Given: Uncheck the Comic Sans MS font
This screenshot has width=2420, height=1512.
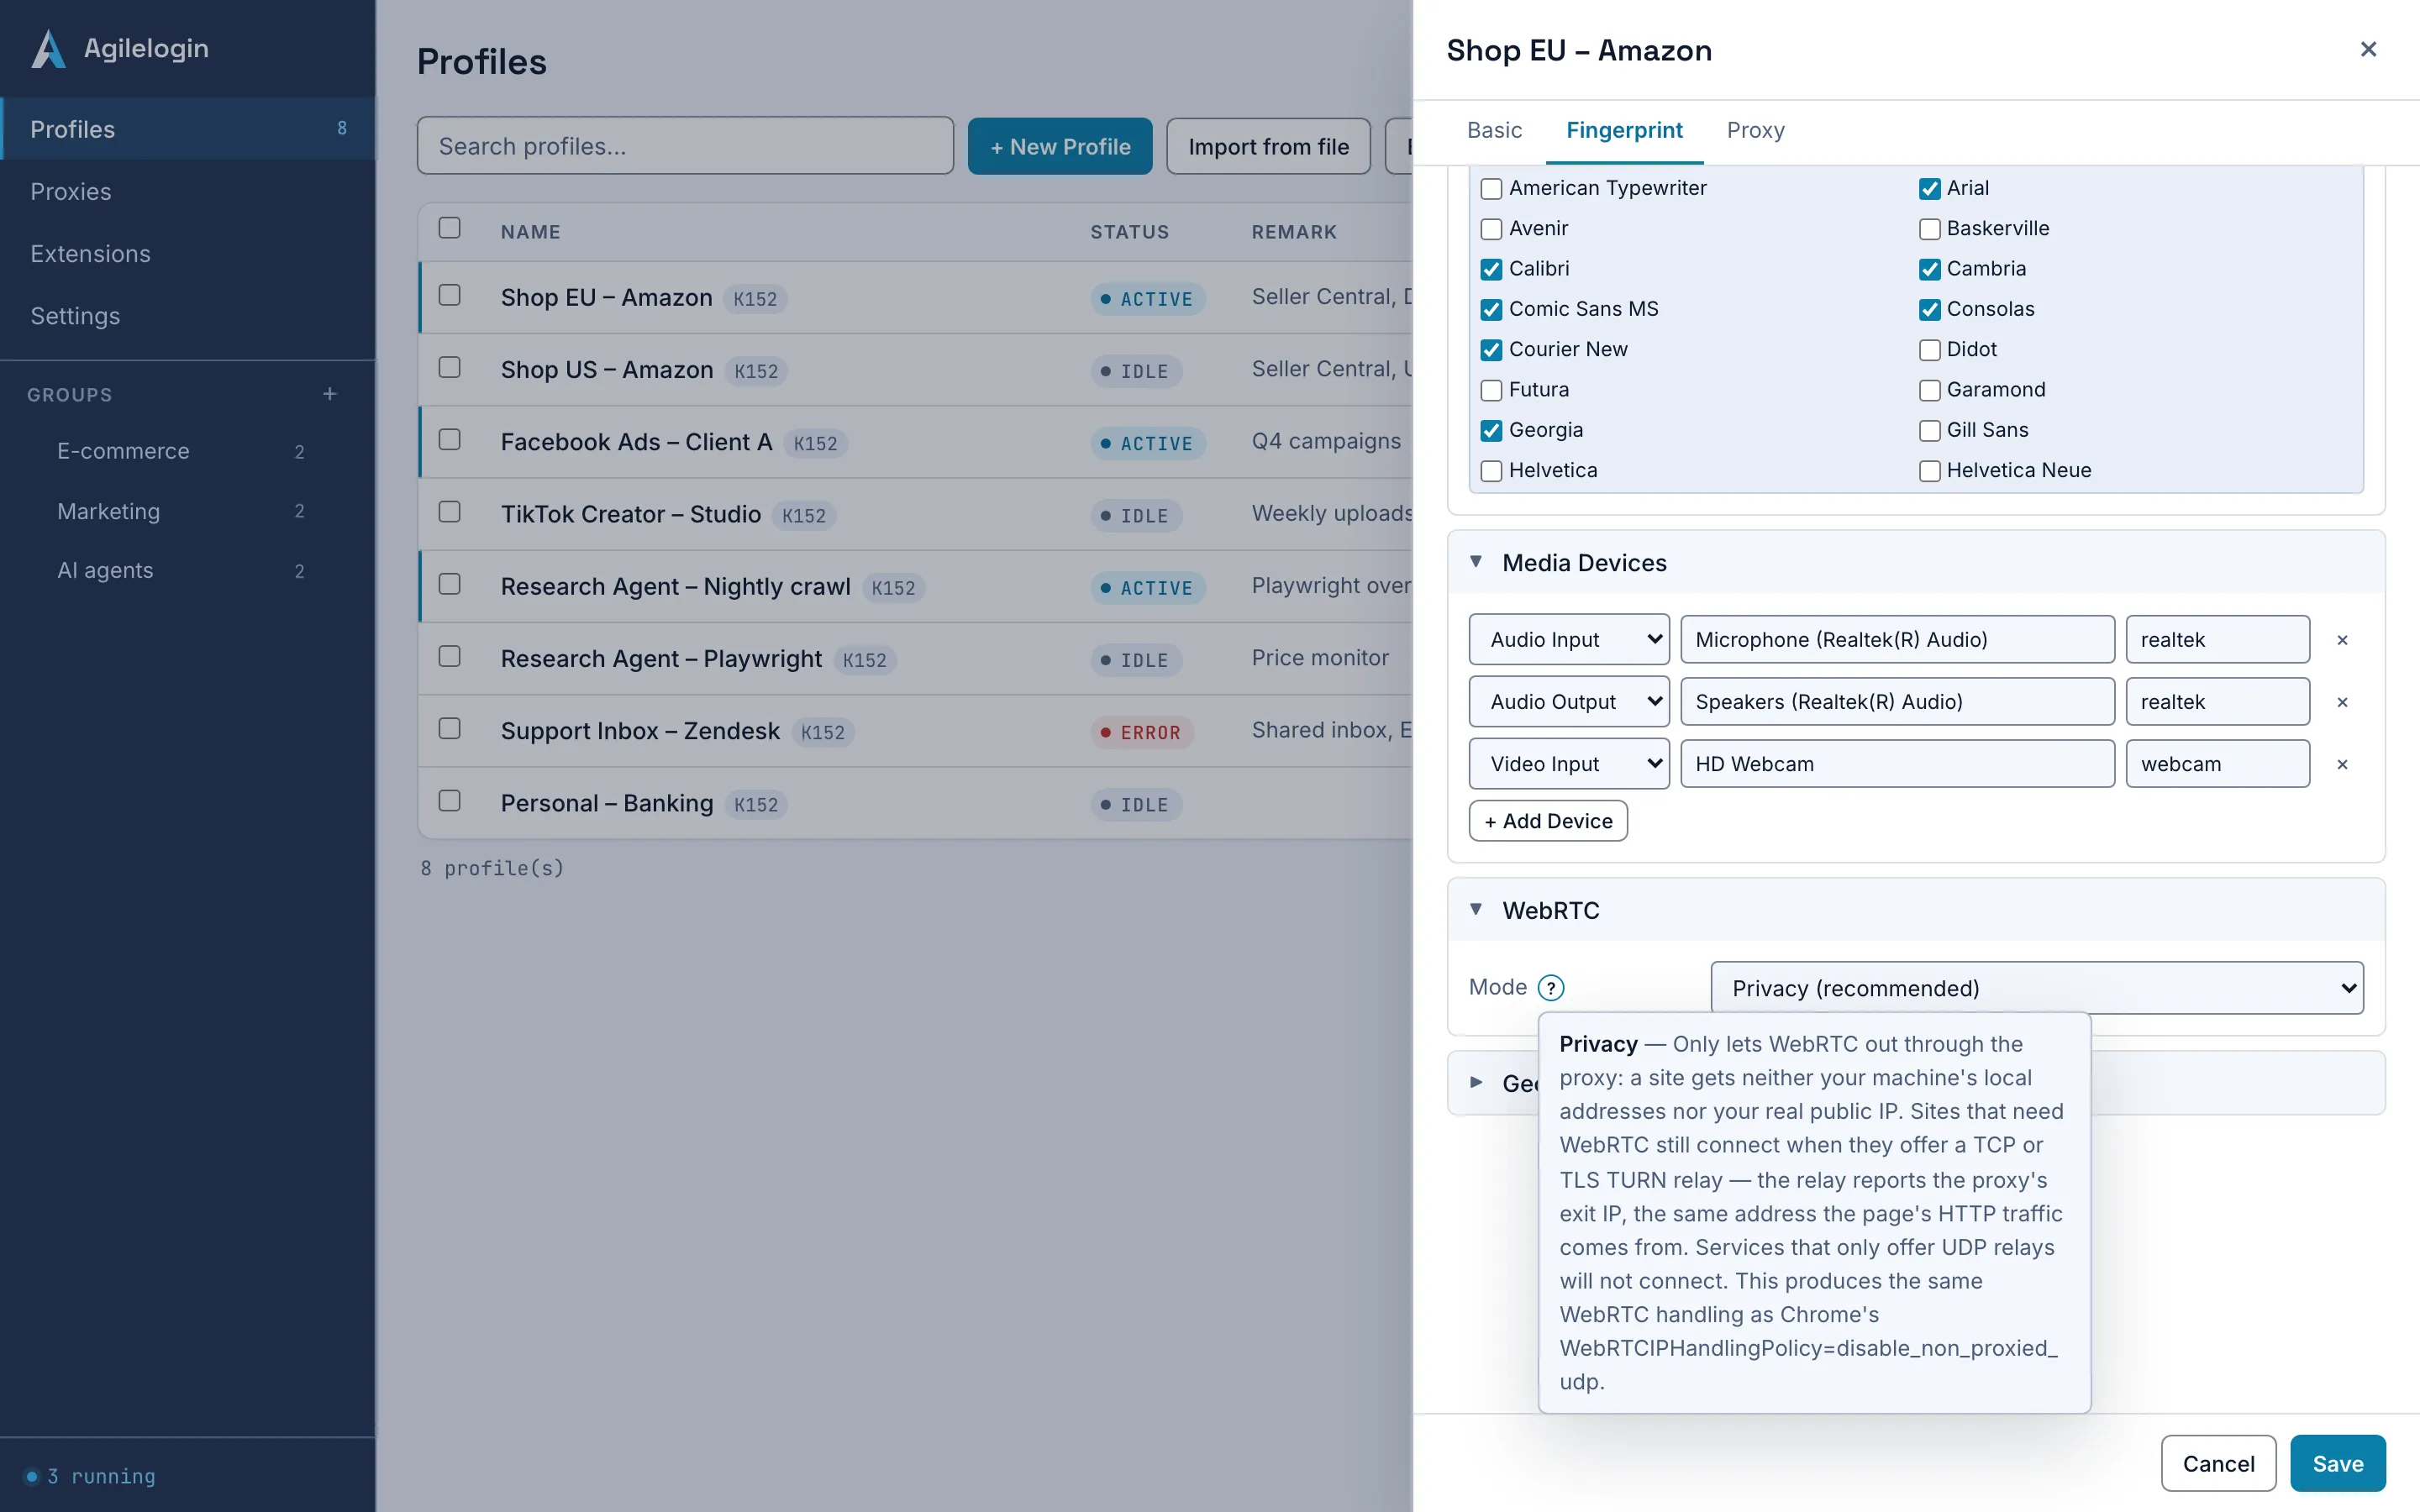Looking at the screenshot, I should [x=1491, y=309].
